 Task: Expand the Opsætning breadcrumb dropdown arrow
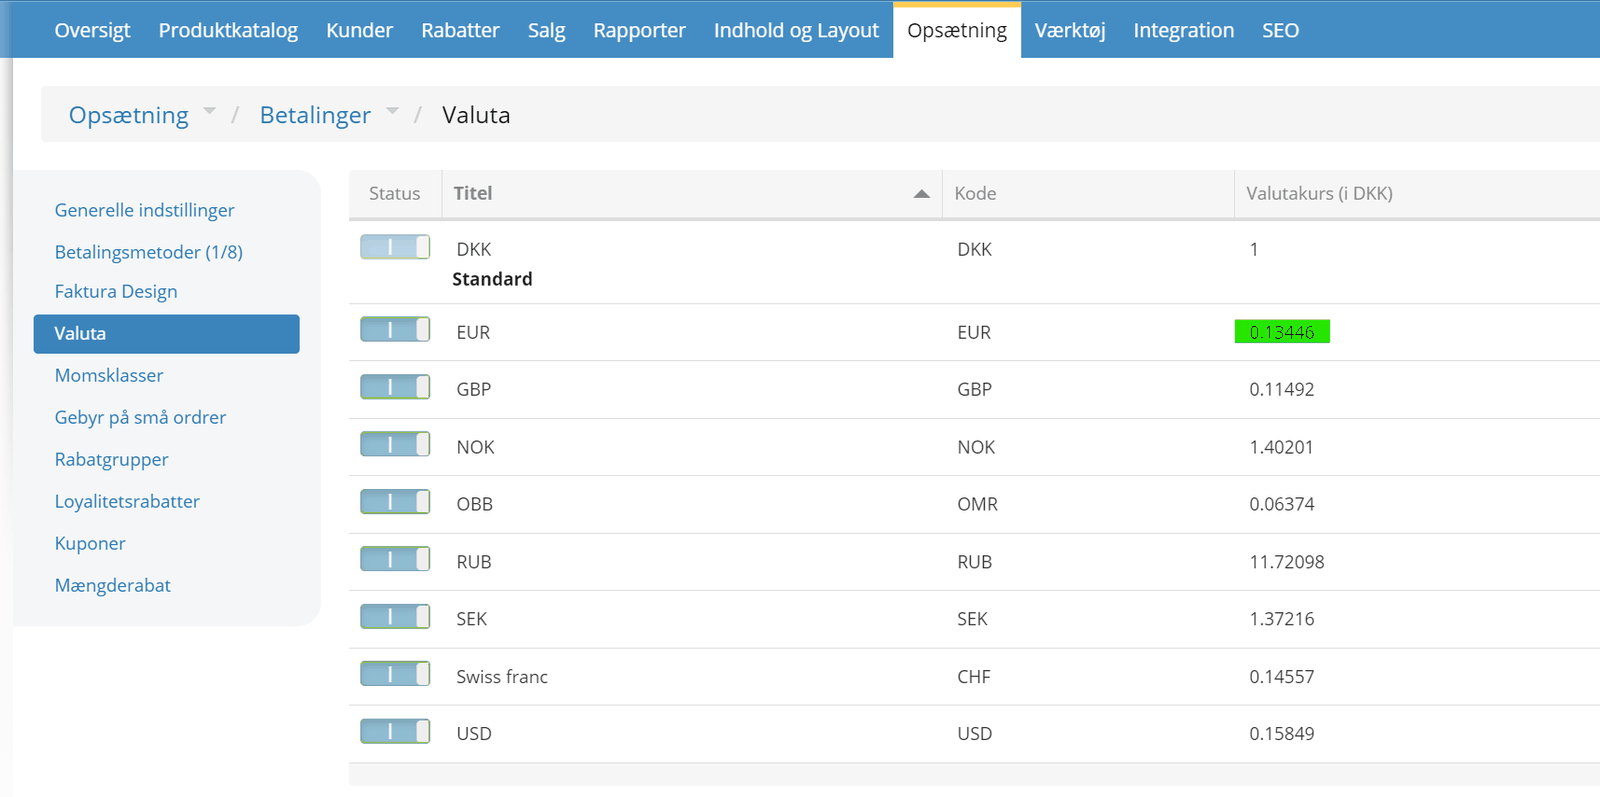click(209, 111)
